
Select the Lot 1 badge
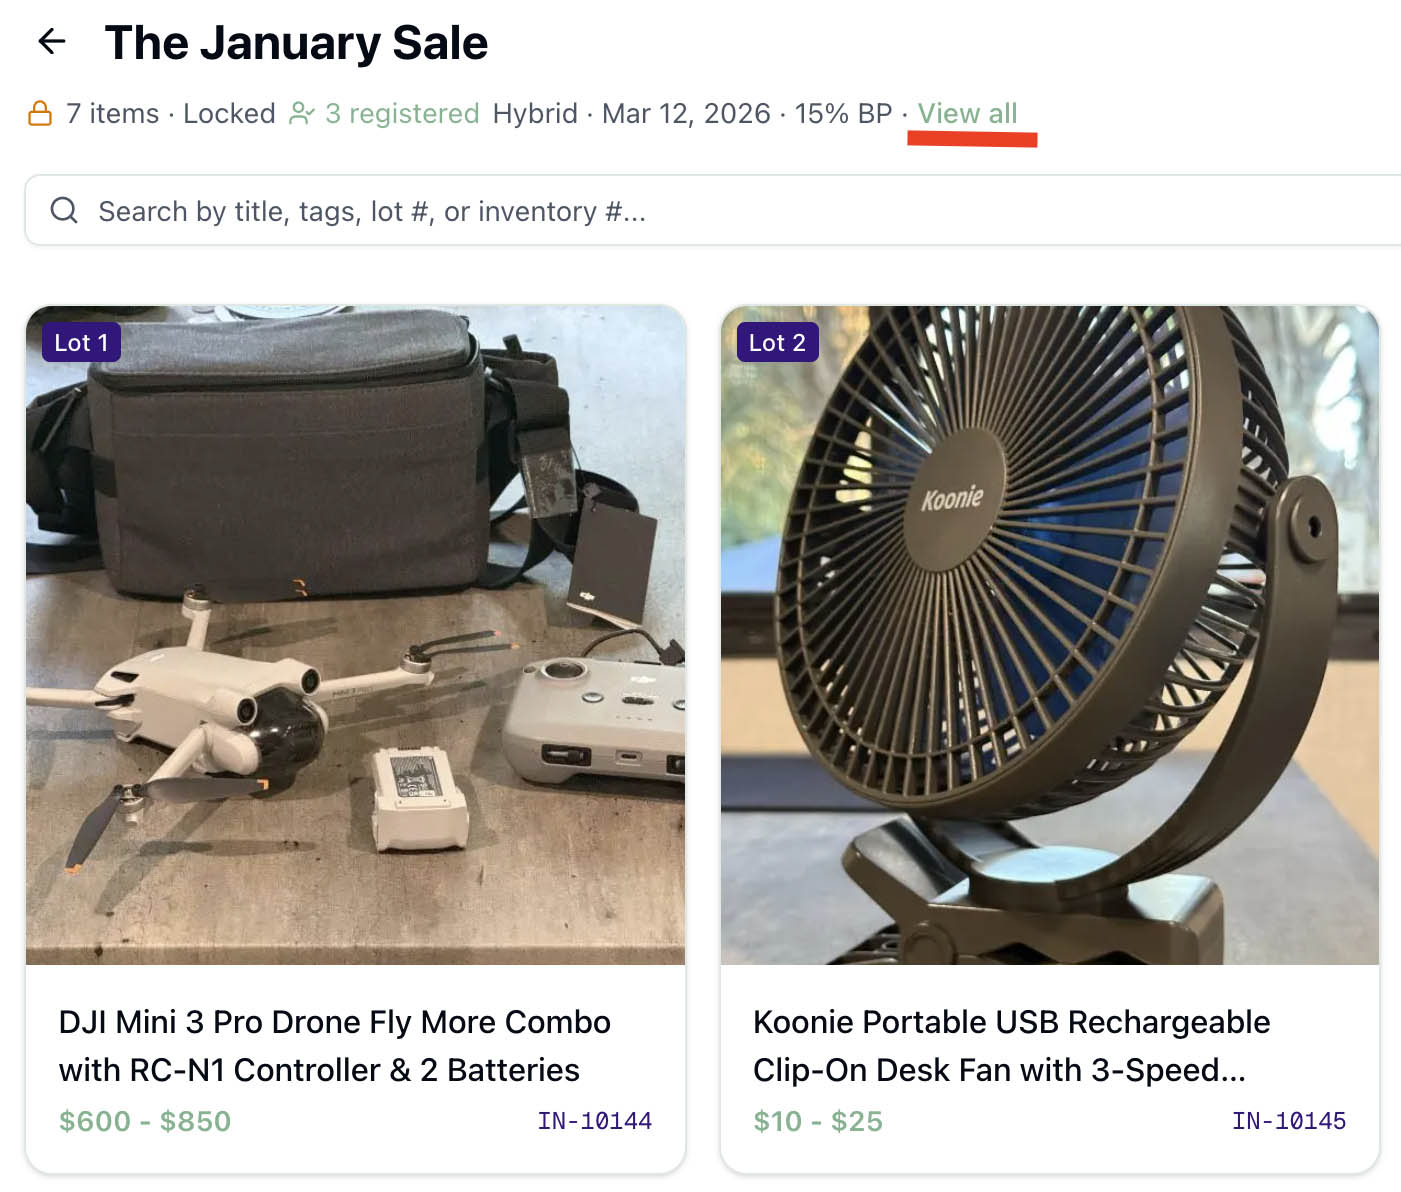click(81, 341)
